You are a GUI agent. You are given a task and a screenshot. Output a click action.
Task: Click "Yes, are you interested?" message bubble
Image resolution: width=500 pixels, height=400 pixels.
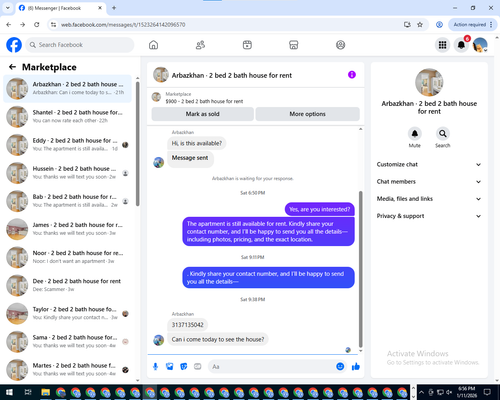(319, 209)
